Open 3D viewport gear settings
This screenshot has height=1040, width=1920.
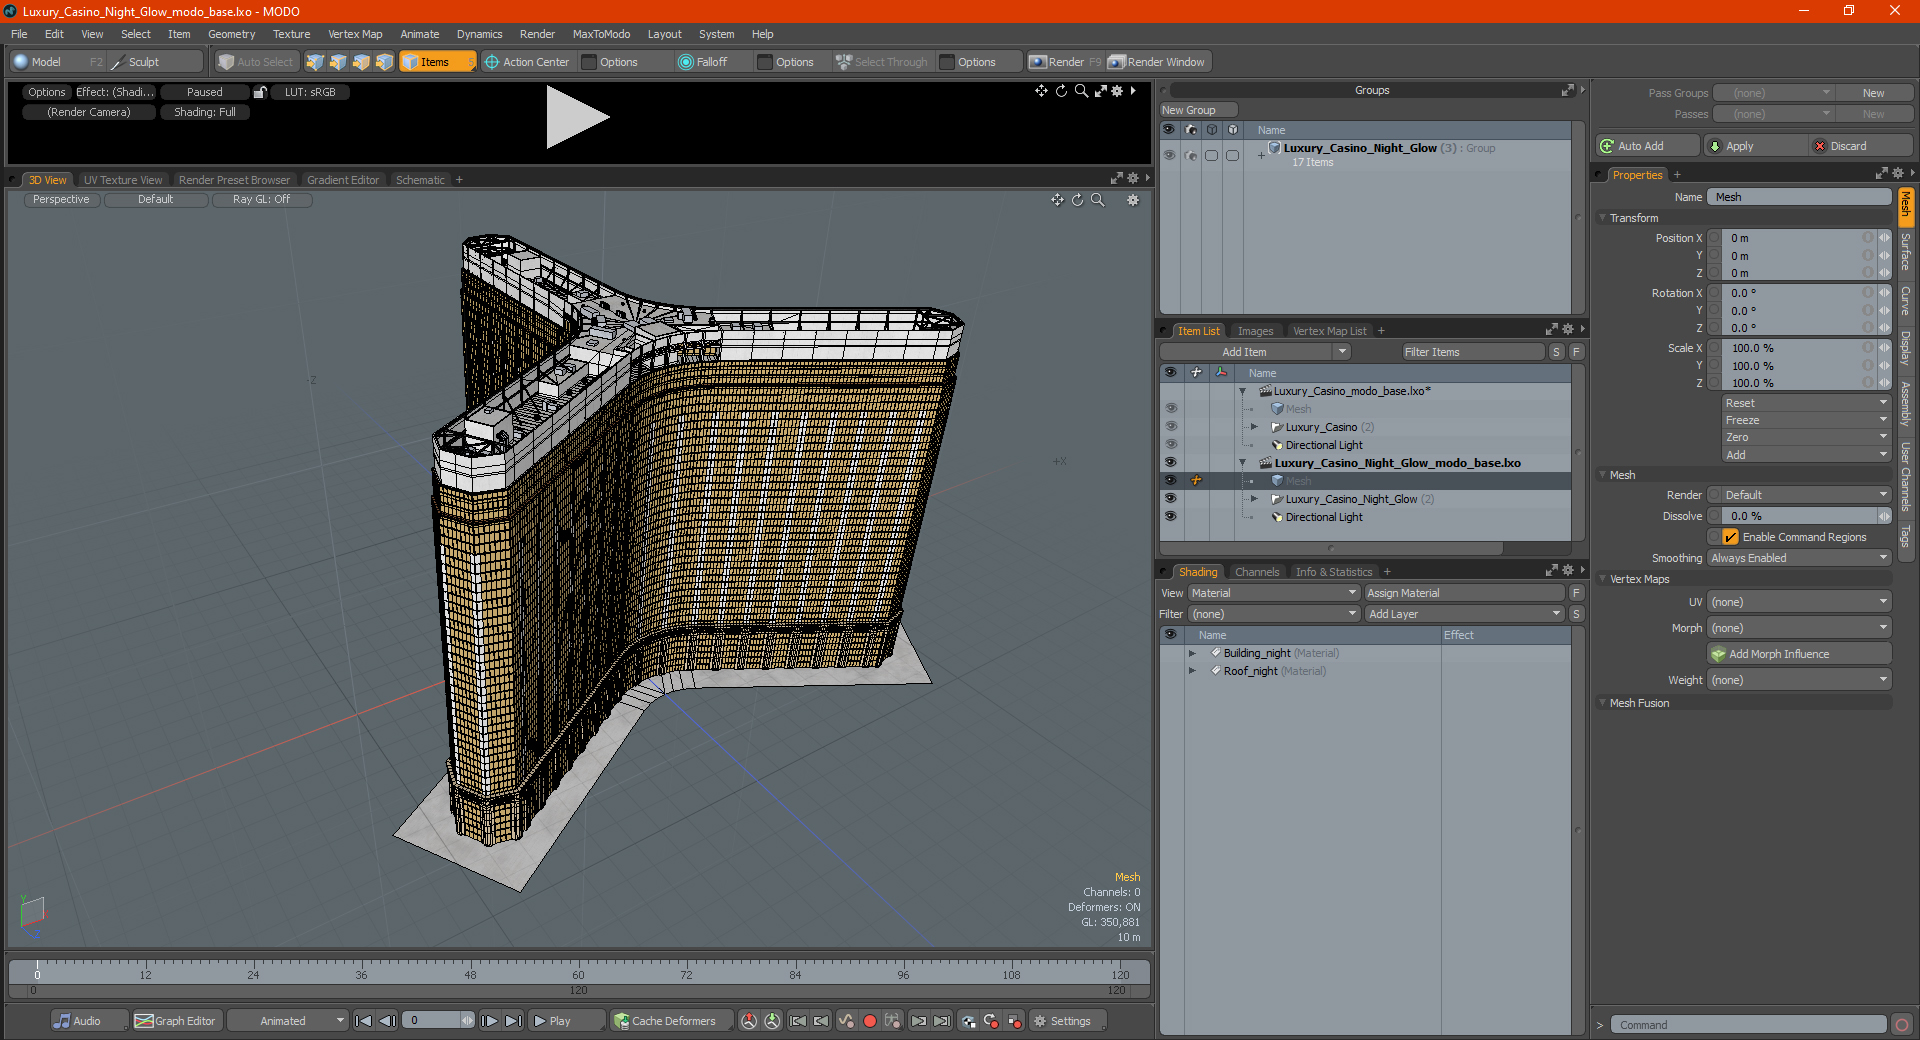[1133, 200]
